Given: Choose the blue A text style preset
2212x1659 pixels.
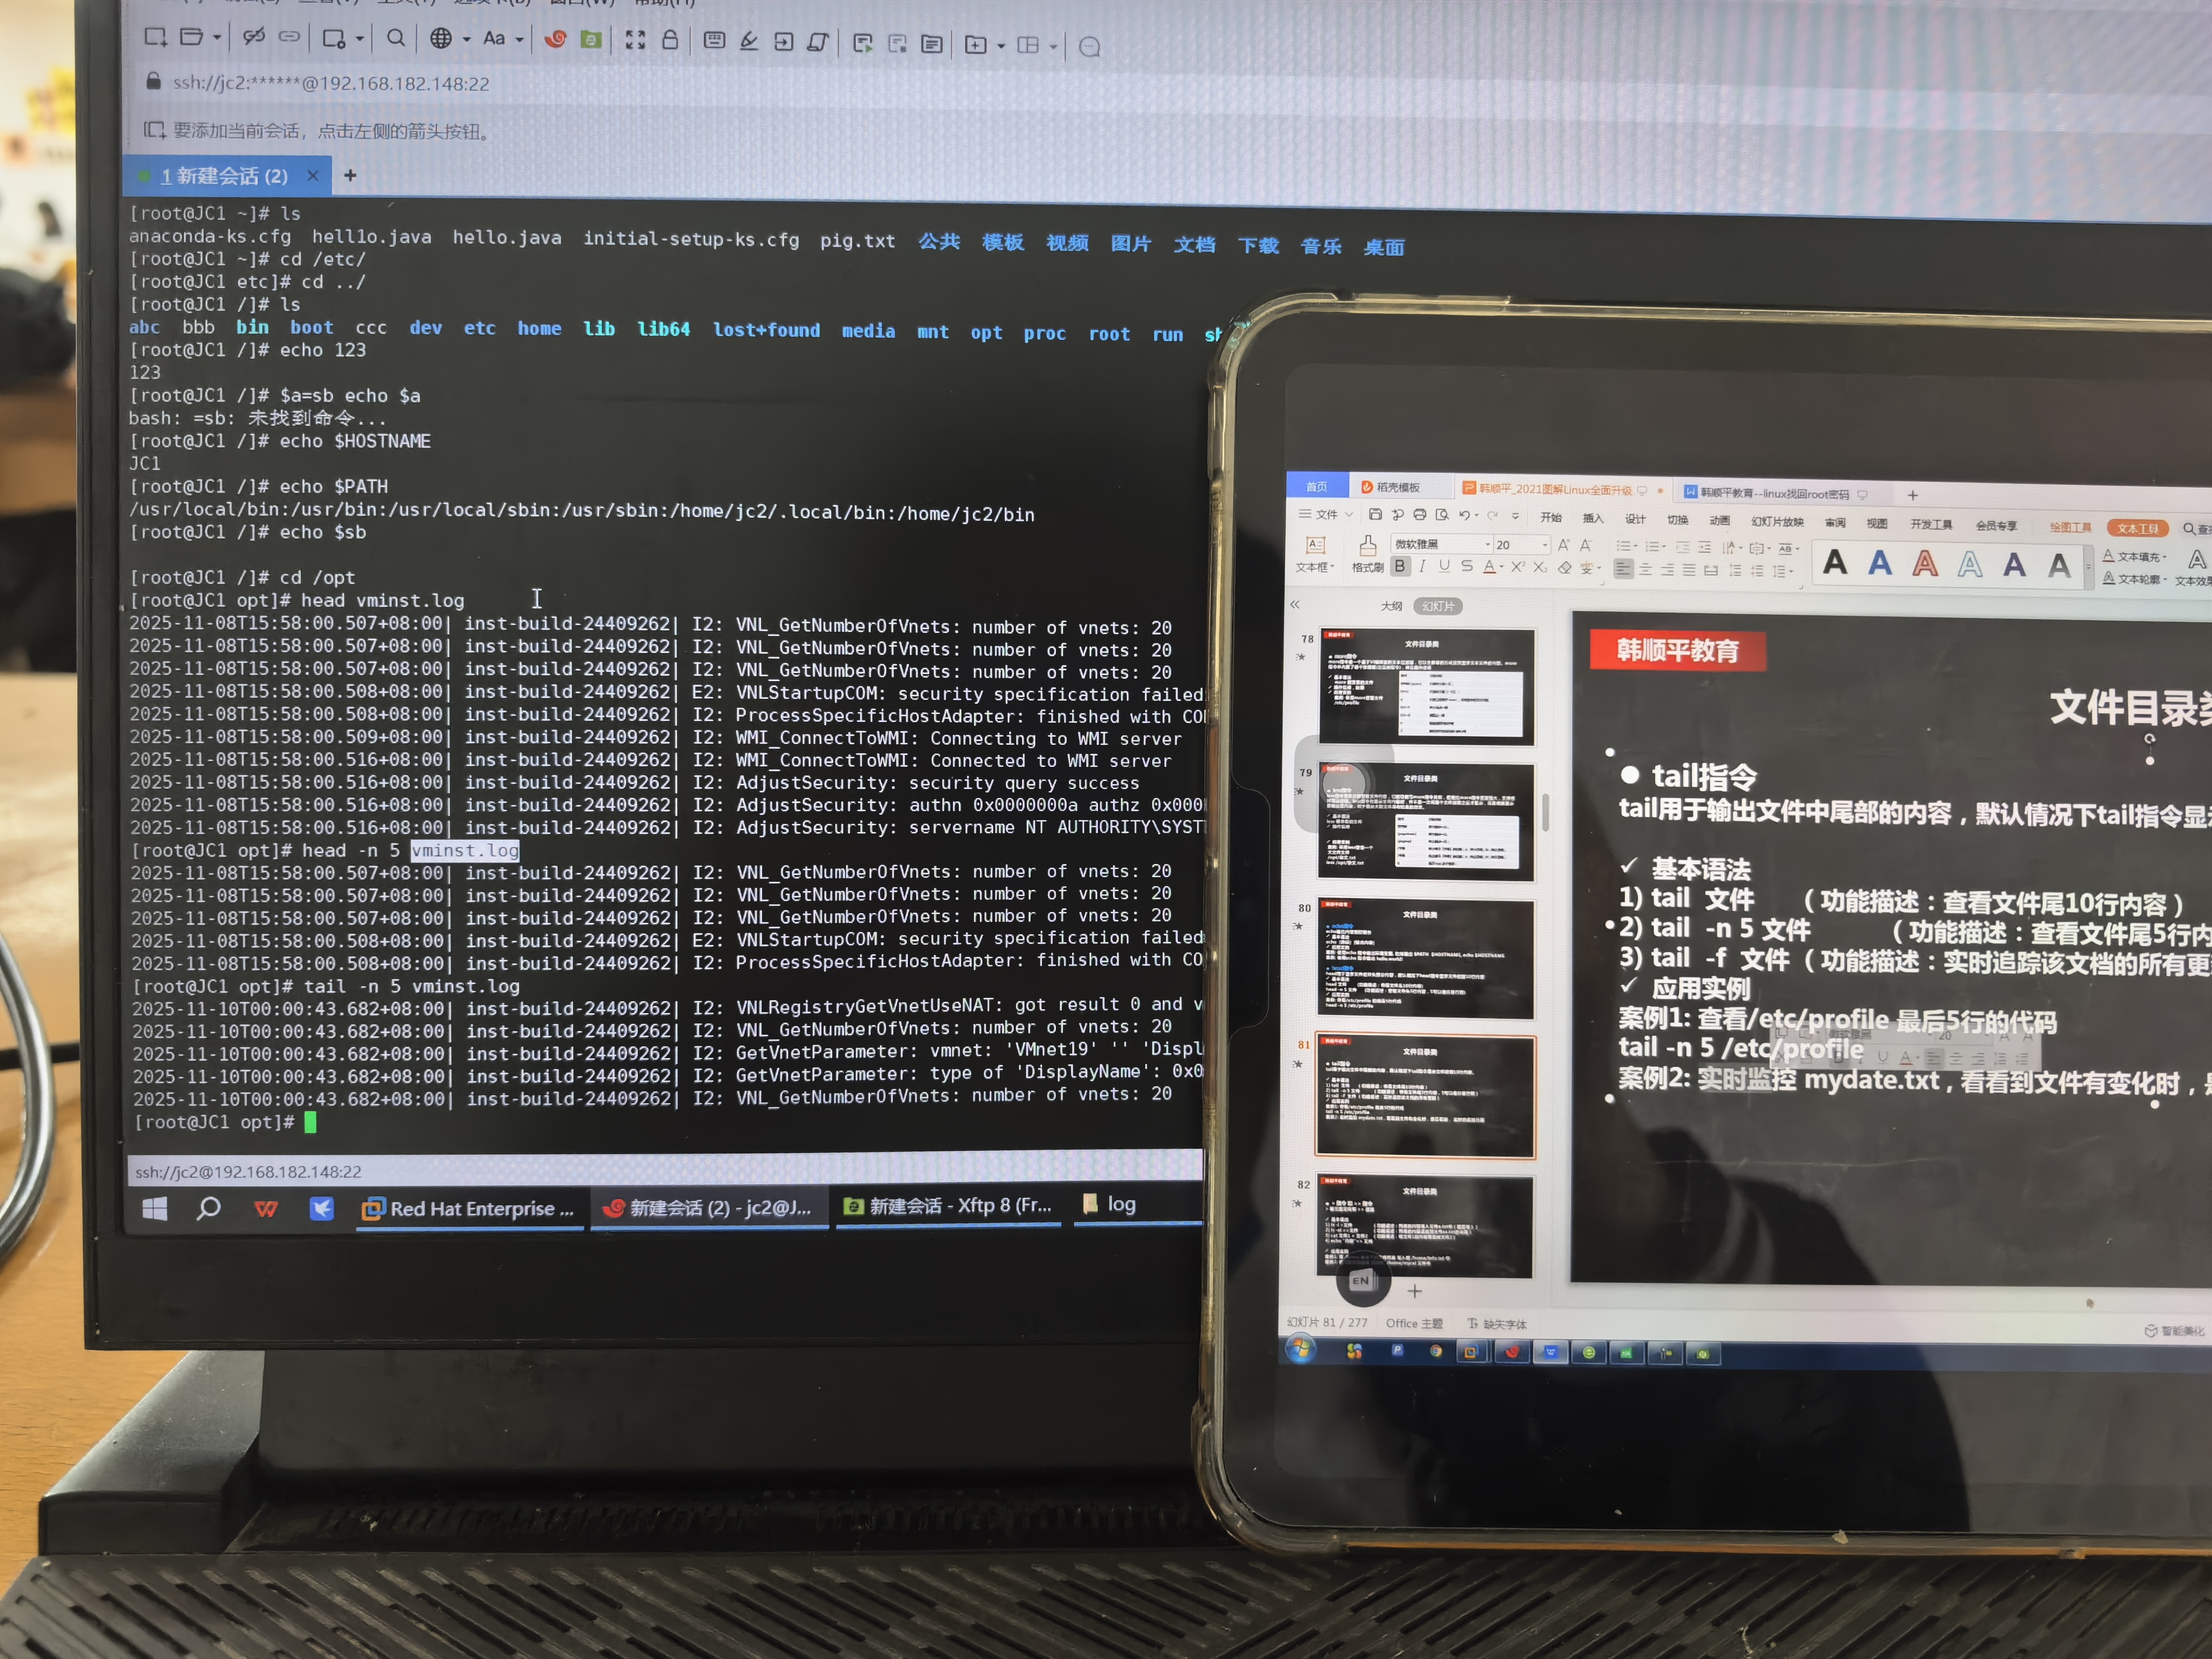Looking at the screenshot, I should pos(1880,564).
